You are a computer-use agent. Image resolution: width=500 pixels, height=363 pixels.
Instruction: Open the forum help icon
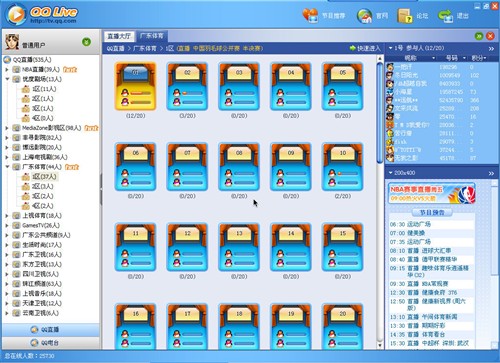click(x=405, y=16)
